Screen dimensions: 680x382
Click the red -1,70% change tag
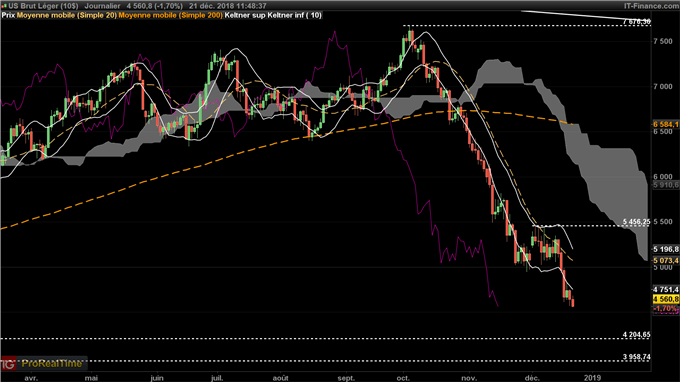click(666, 308)
